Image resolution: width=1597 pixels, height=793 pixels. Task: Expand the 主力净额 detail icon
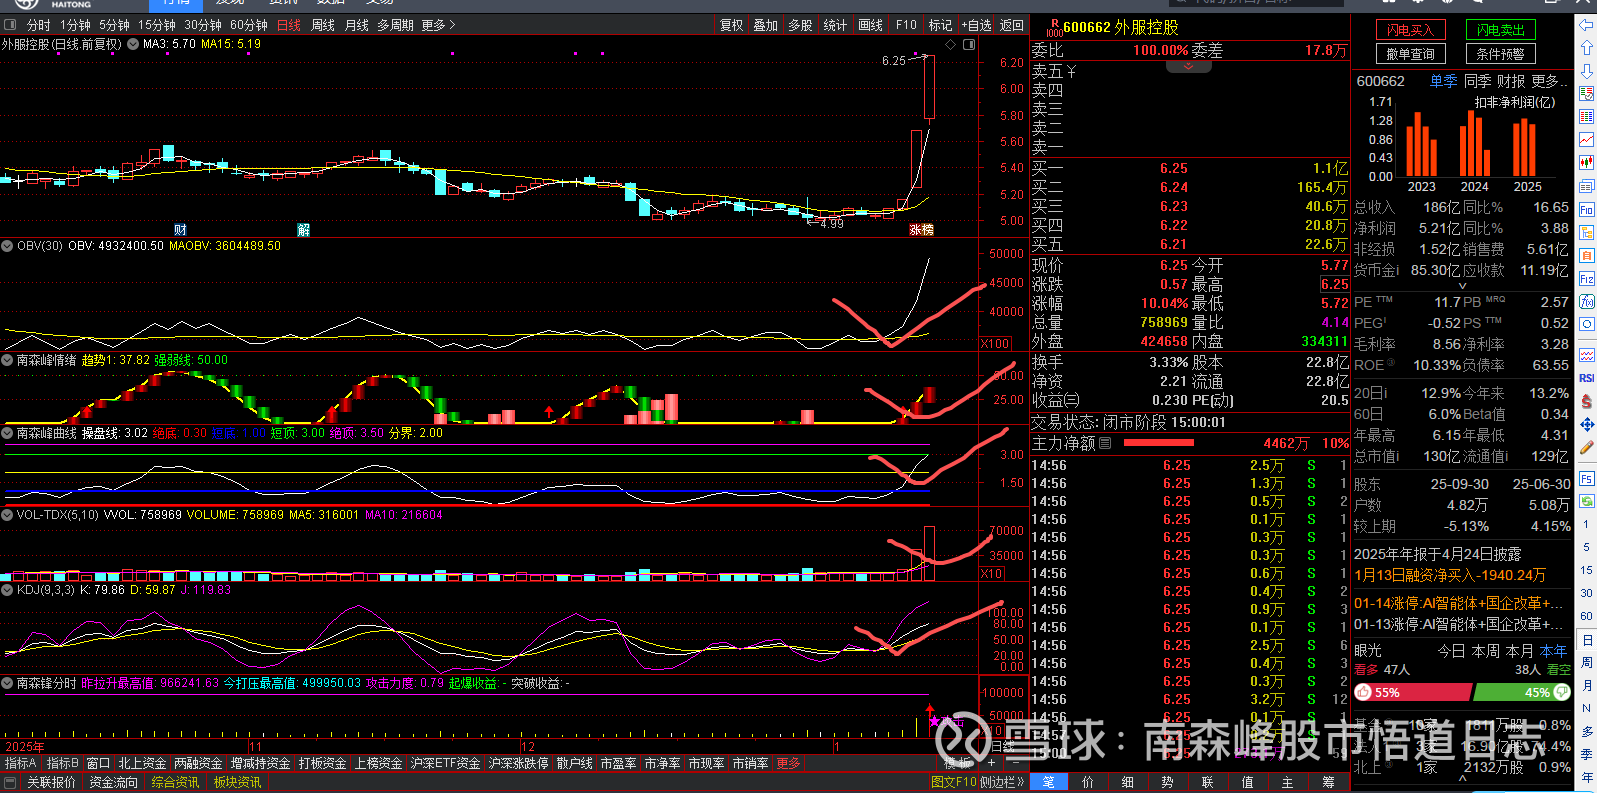pos(1105,443)
